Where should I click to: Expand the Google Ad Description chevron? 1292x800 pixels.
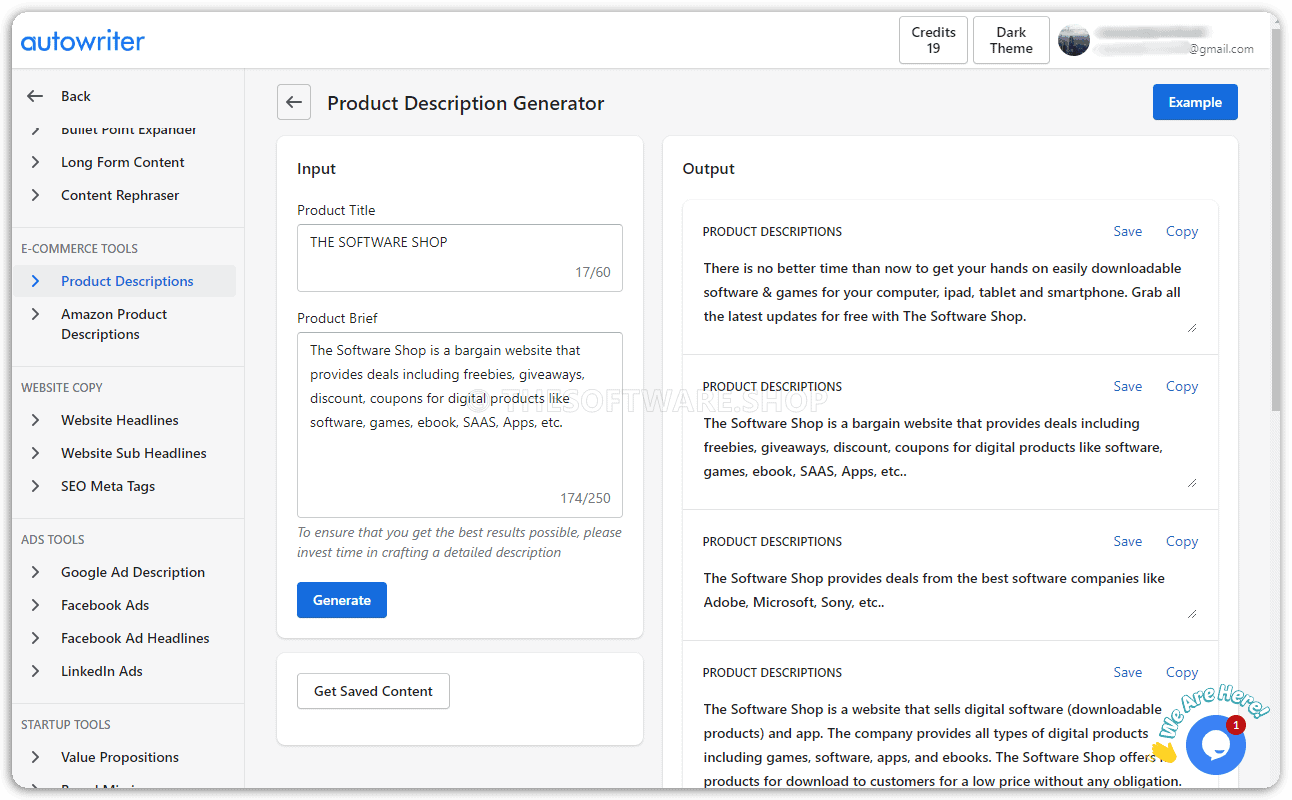pyautogui.click(x=35, y=572)
